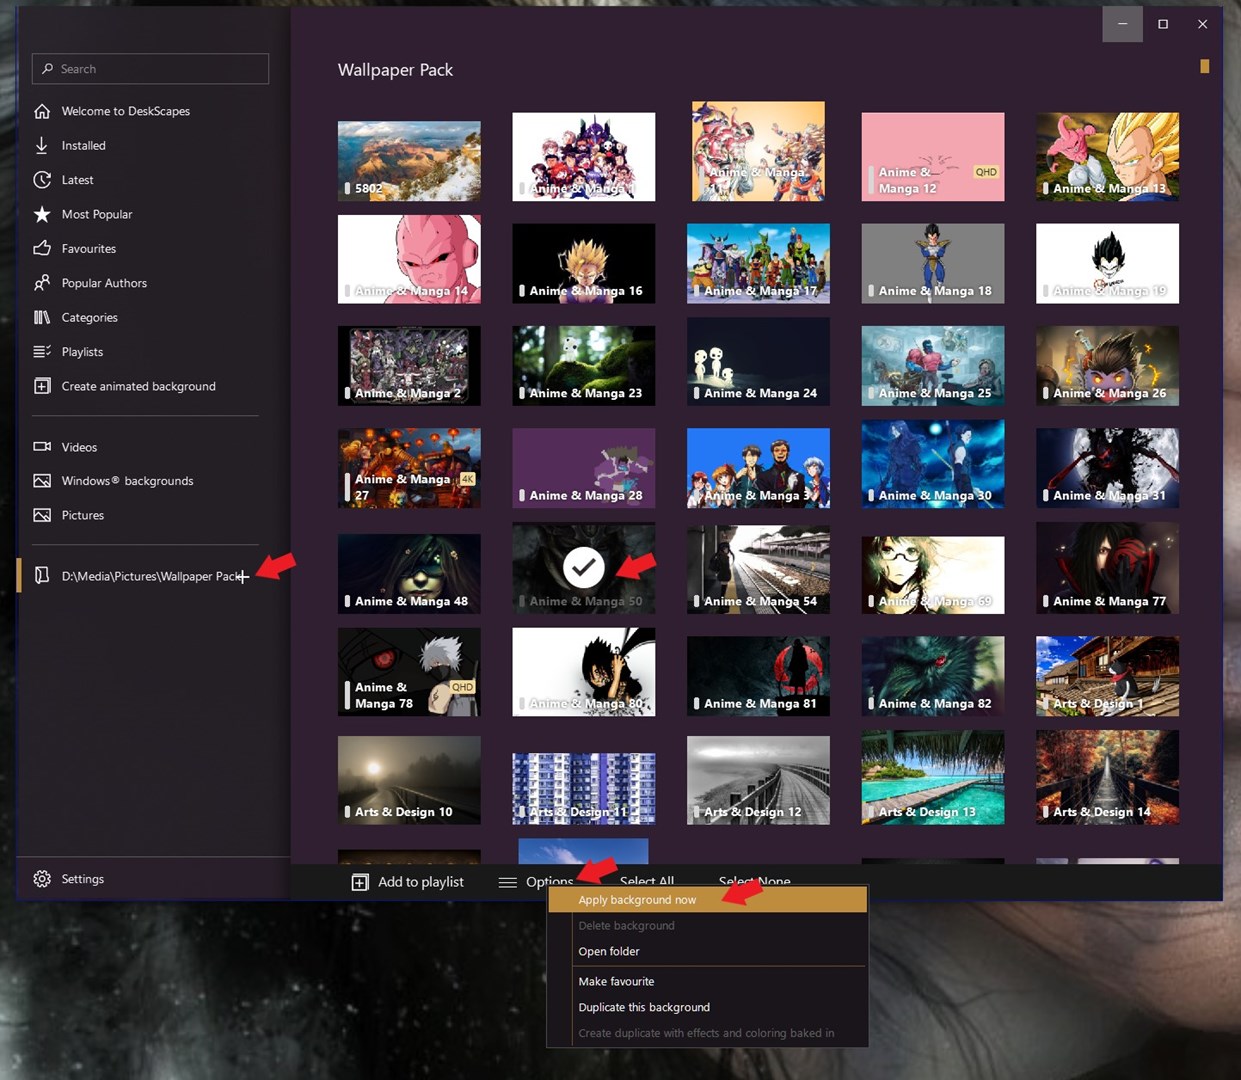Select Anime & Manga 12 pink thumbnail
Screen dimensions: 1241x1080
point(933,157)
